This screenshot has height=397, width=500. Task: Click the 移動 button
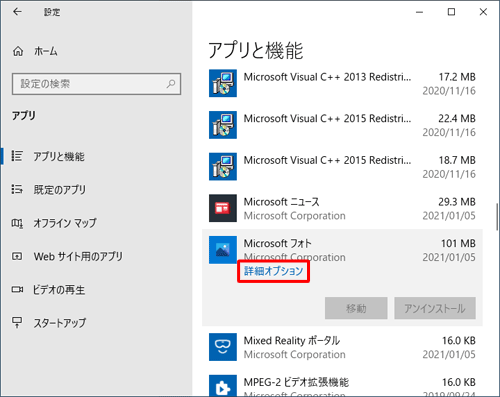(356, 308)
